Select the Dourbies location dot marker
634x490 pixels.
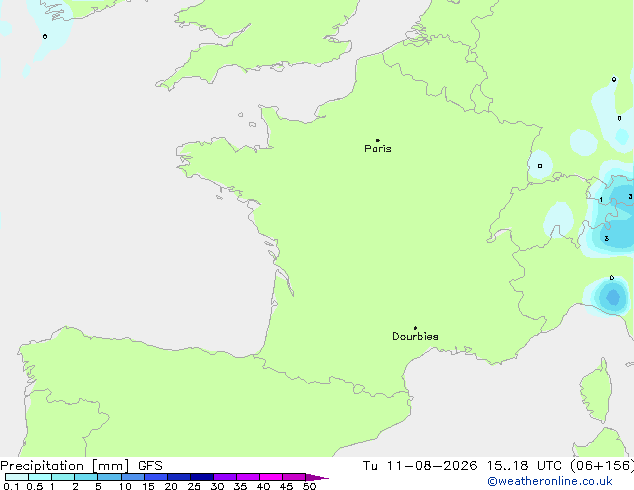415,328
